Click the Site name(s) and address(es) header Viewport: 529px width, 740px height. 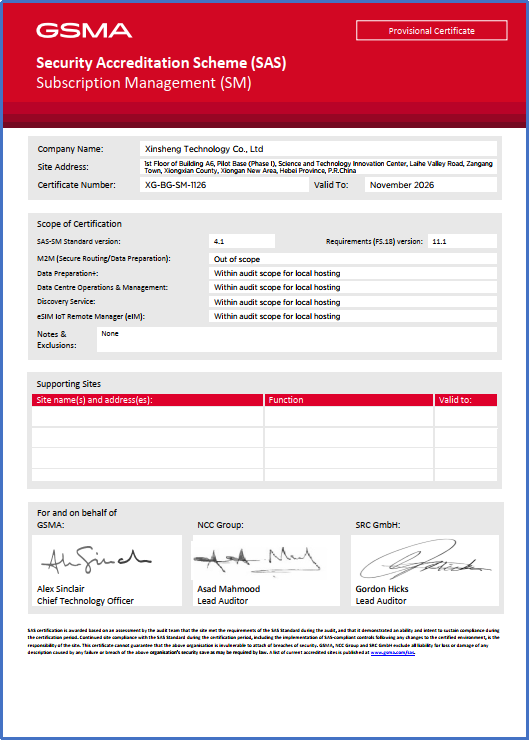click(x=147, y=400)
